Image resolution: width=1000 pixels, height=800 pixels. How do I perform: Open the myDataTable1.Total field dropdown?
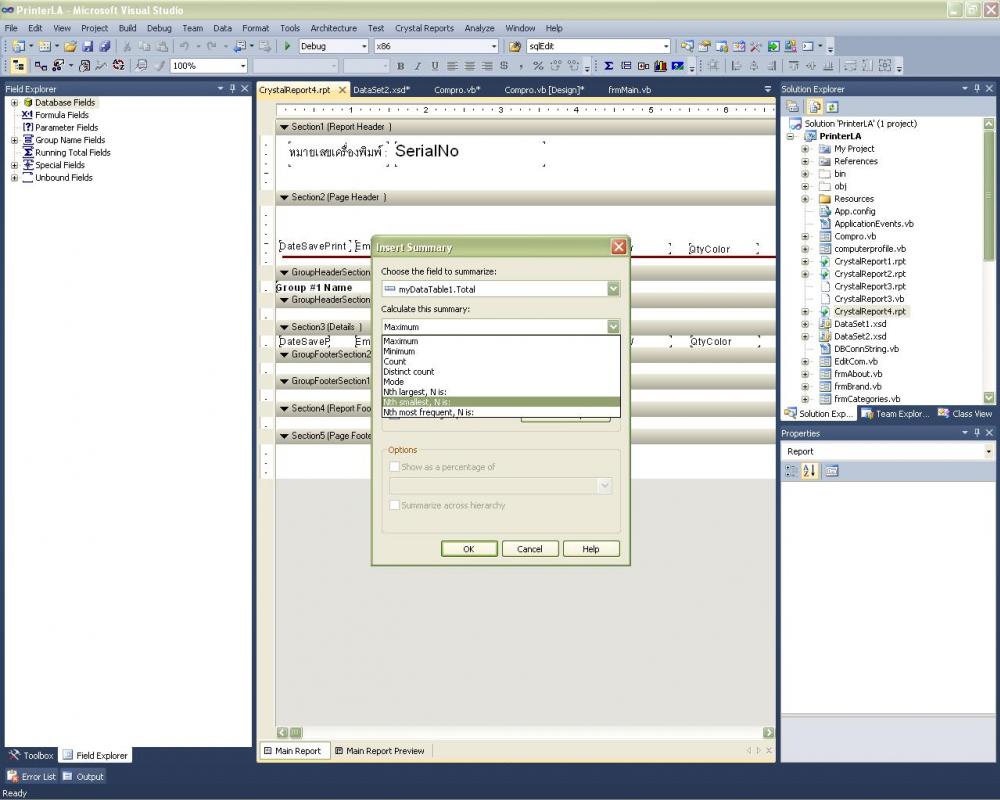click(x=613, y=289)
